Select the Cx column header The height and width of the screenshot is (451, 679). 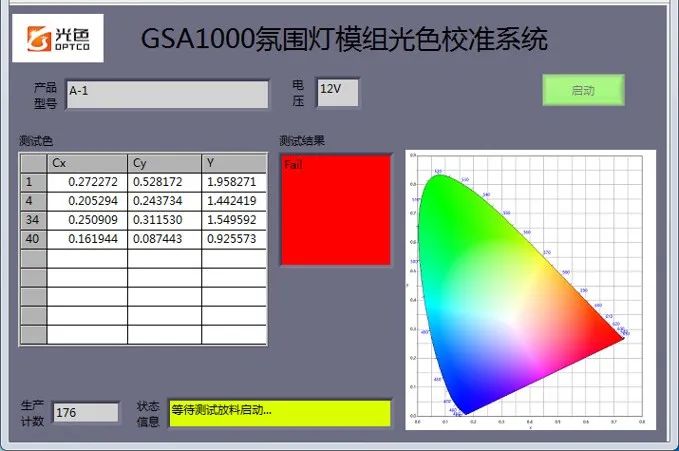tap(87, 163)
